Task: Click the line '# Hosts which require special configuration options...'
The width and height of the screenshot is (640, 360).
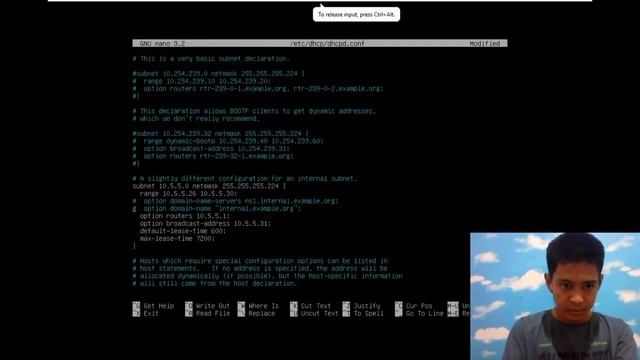Action: (x=260, y=261)
